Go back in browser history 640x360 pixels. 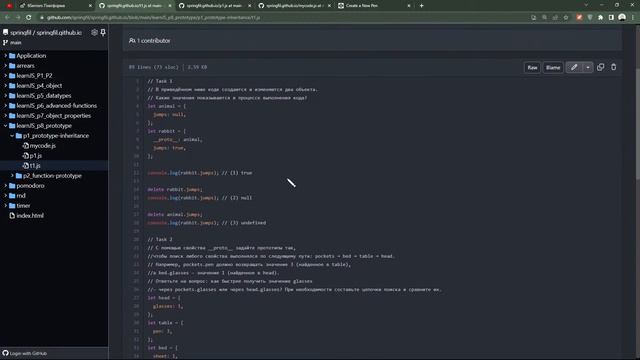7,18
